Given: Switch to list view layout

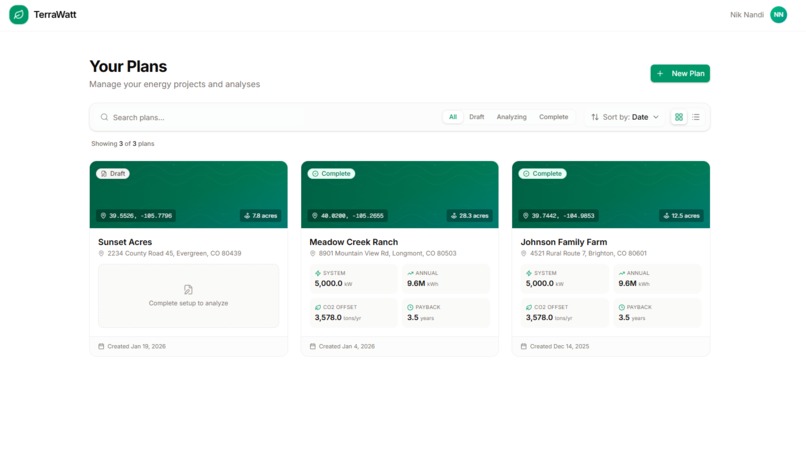Looking at the screenshot, I should [695, 117].
